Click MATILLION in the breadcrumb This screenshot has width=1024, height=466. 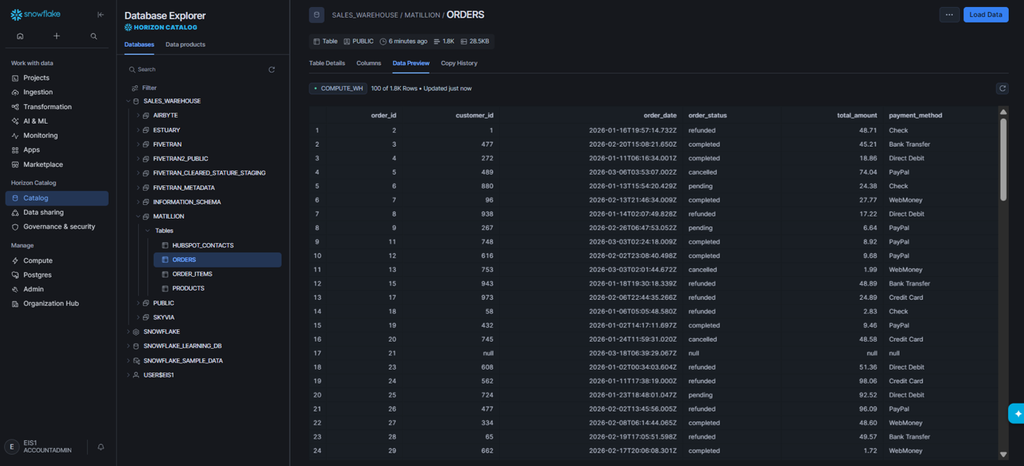click(422, 15)
